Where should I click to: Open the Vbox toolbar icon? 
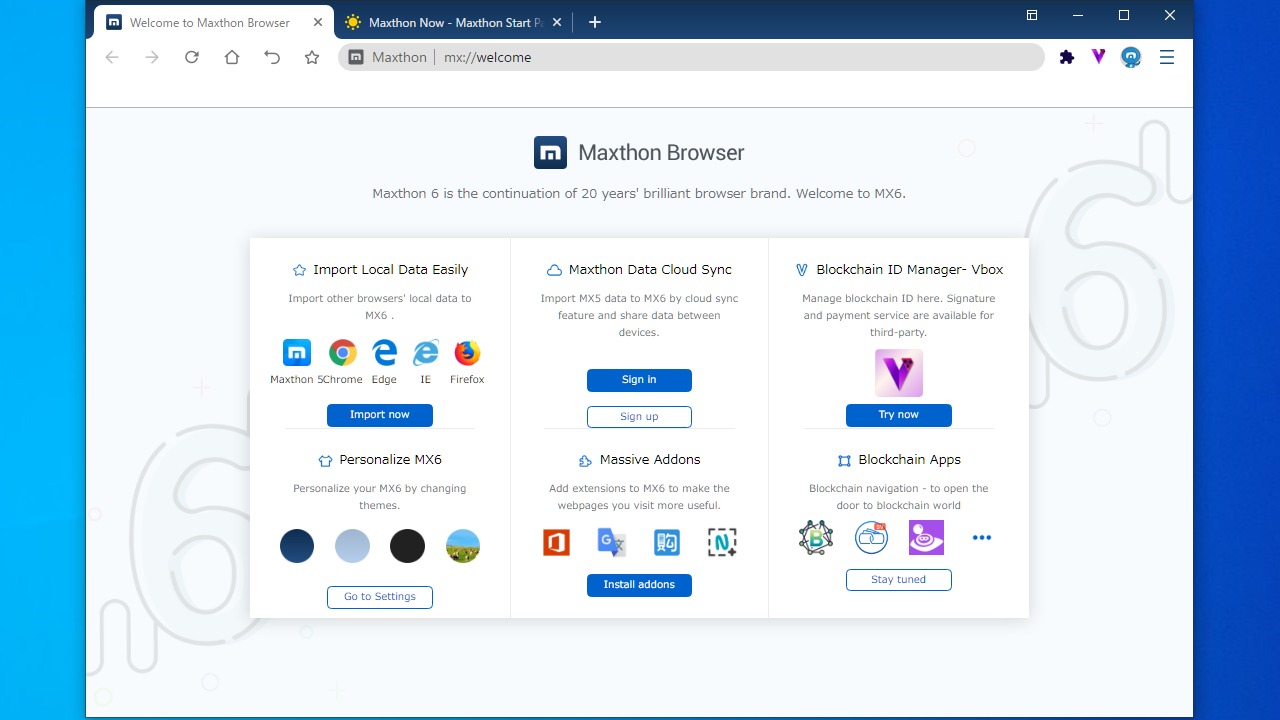coord(1099,57)
